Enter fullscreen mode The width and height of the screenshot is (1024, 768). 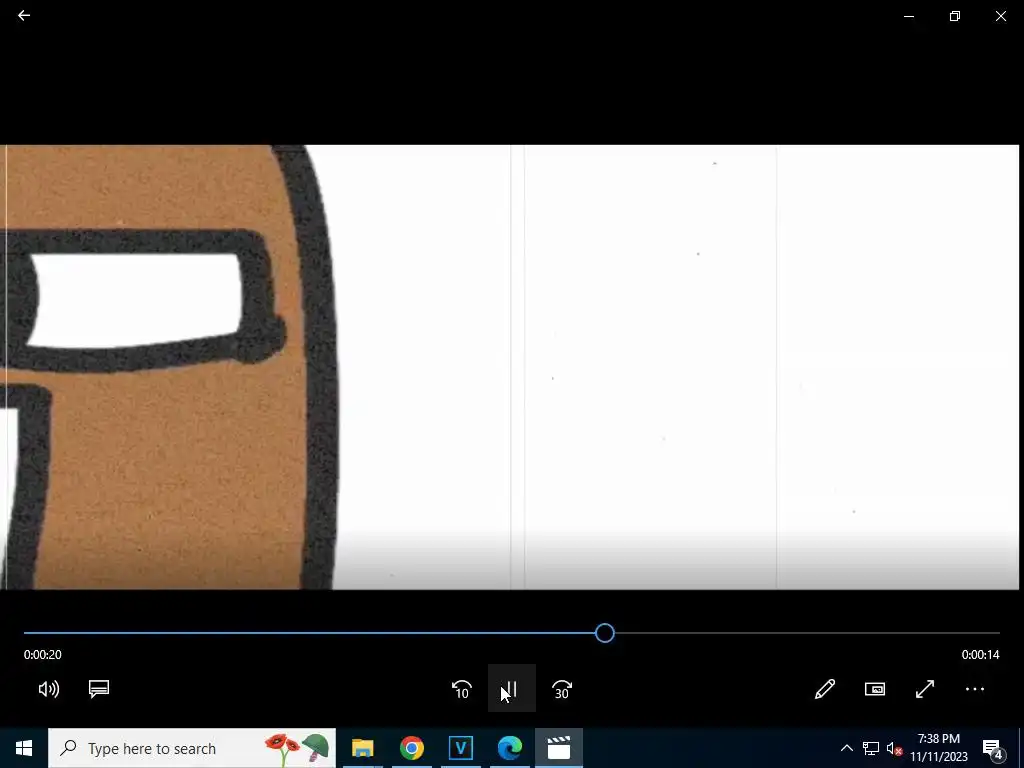pyautogui.click(x=925, y=689)
